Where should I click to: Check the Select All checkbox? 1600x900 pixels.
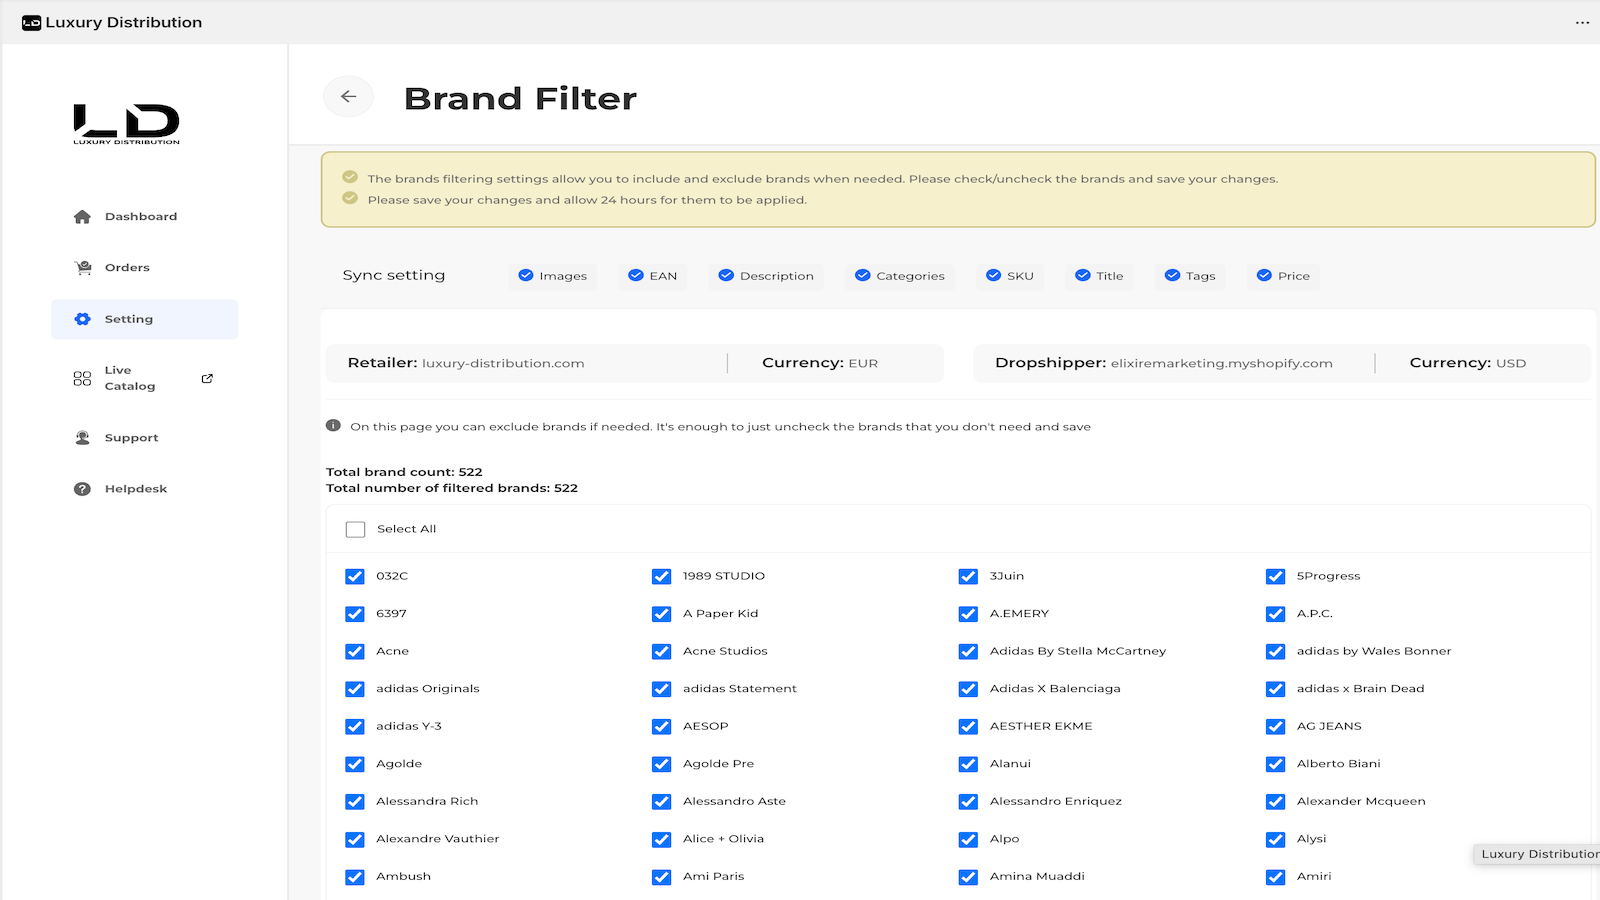355,529
